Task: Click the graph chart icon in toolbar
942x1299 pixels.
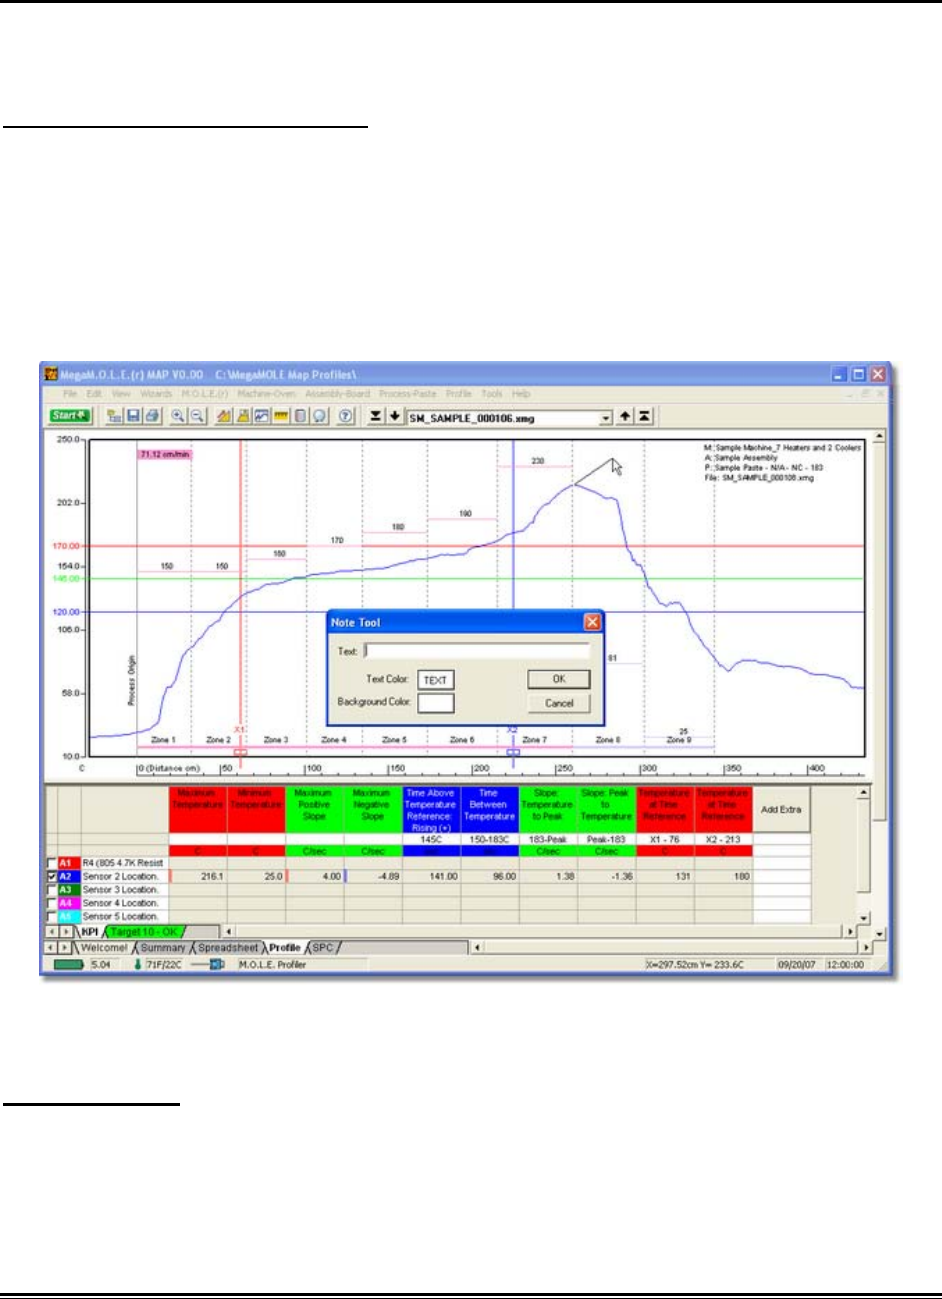Action: point(262,415)
